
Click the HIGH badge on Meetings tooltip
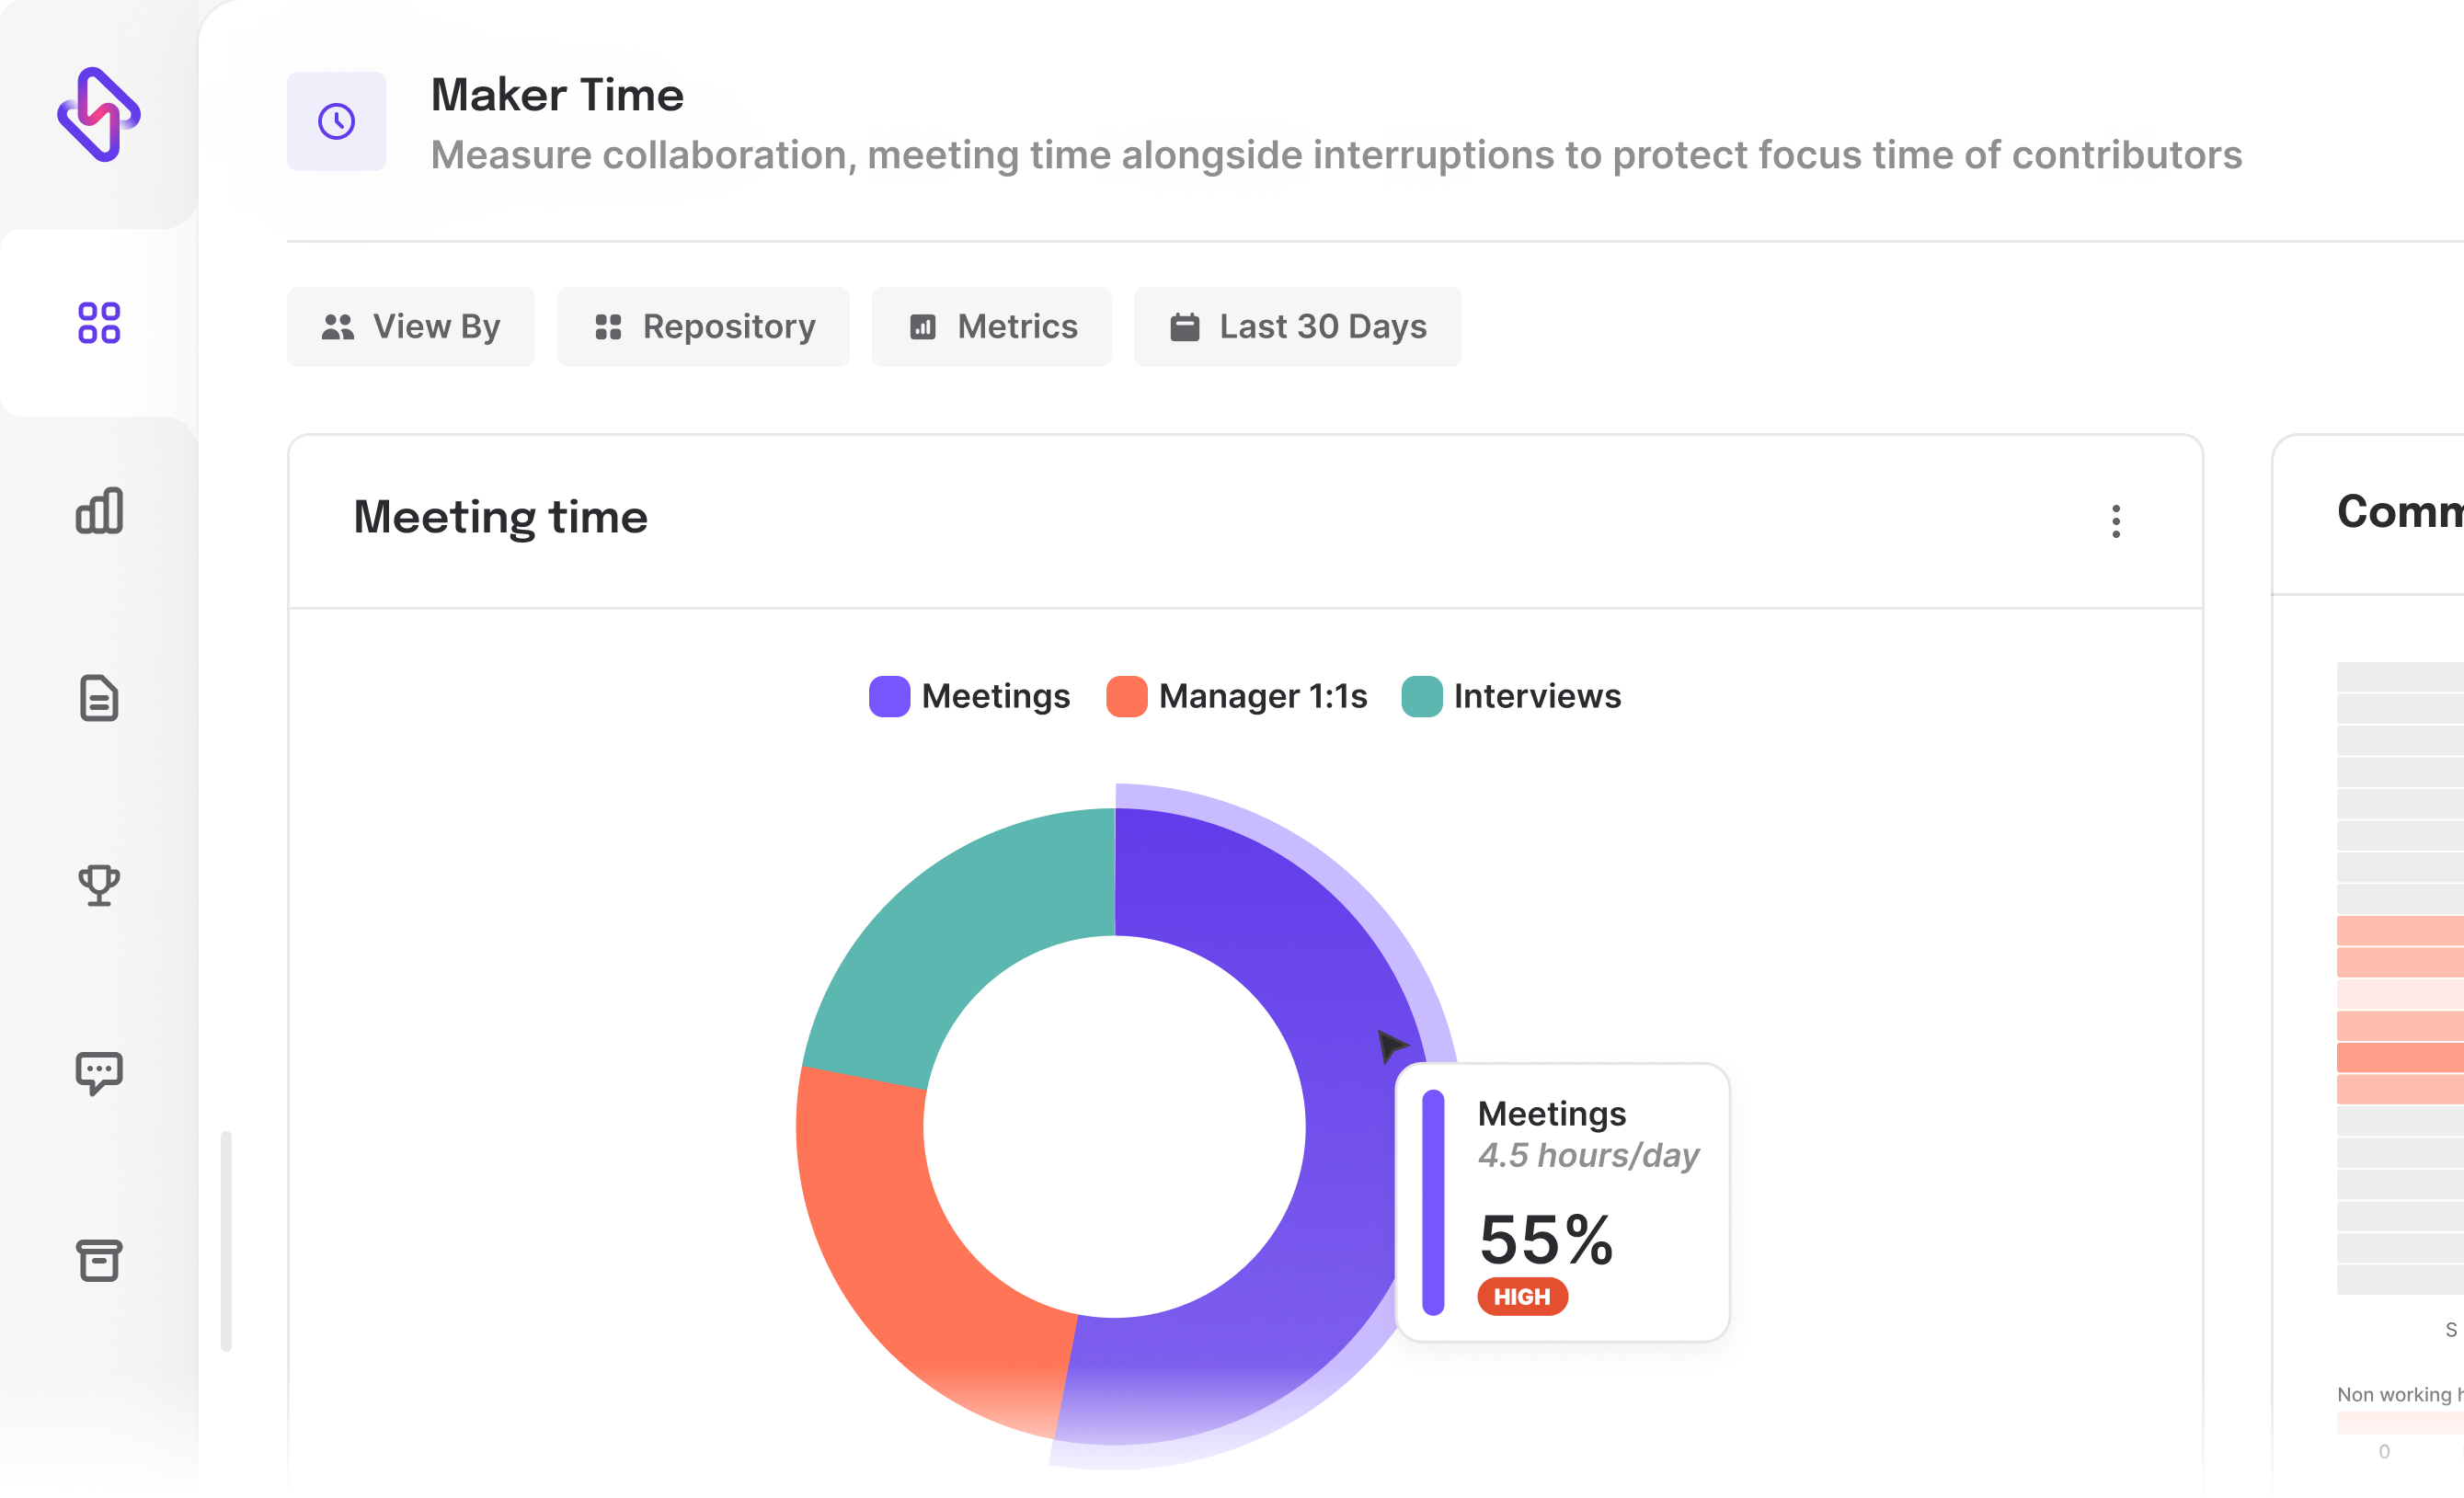click(x=1519, y=1298)
